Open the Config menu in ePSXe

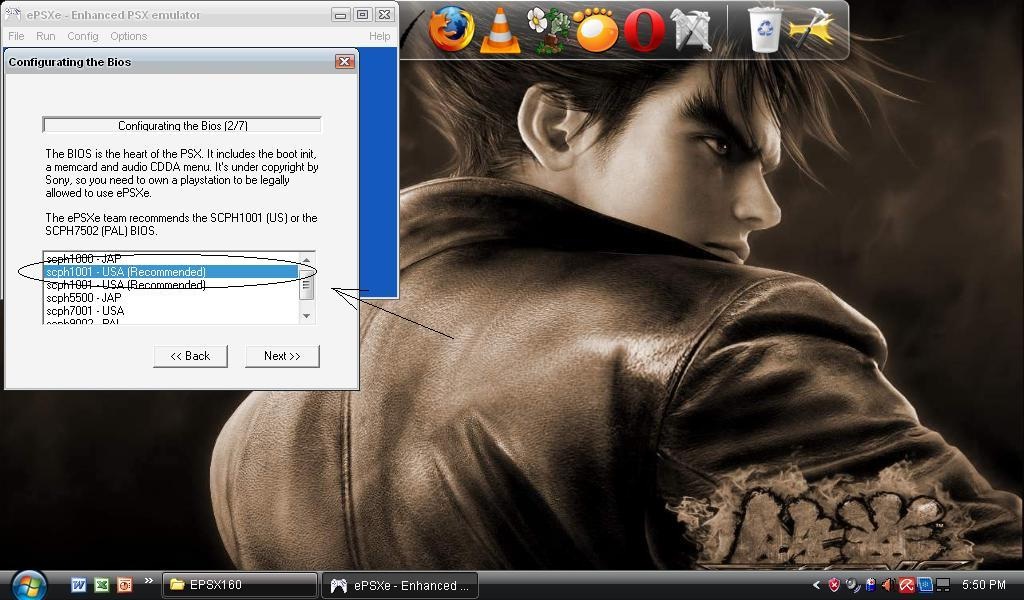pyautogui.click(x=83, y=36)
